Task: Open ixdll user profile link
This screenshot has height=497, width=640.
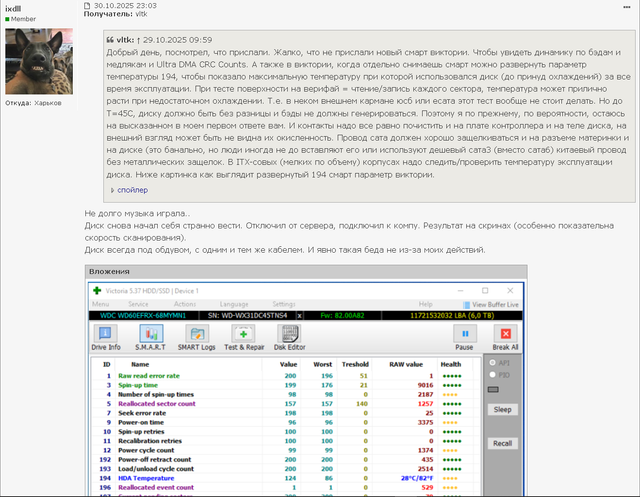Action: pyautogui.click(x=13, y=9)
